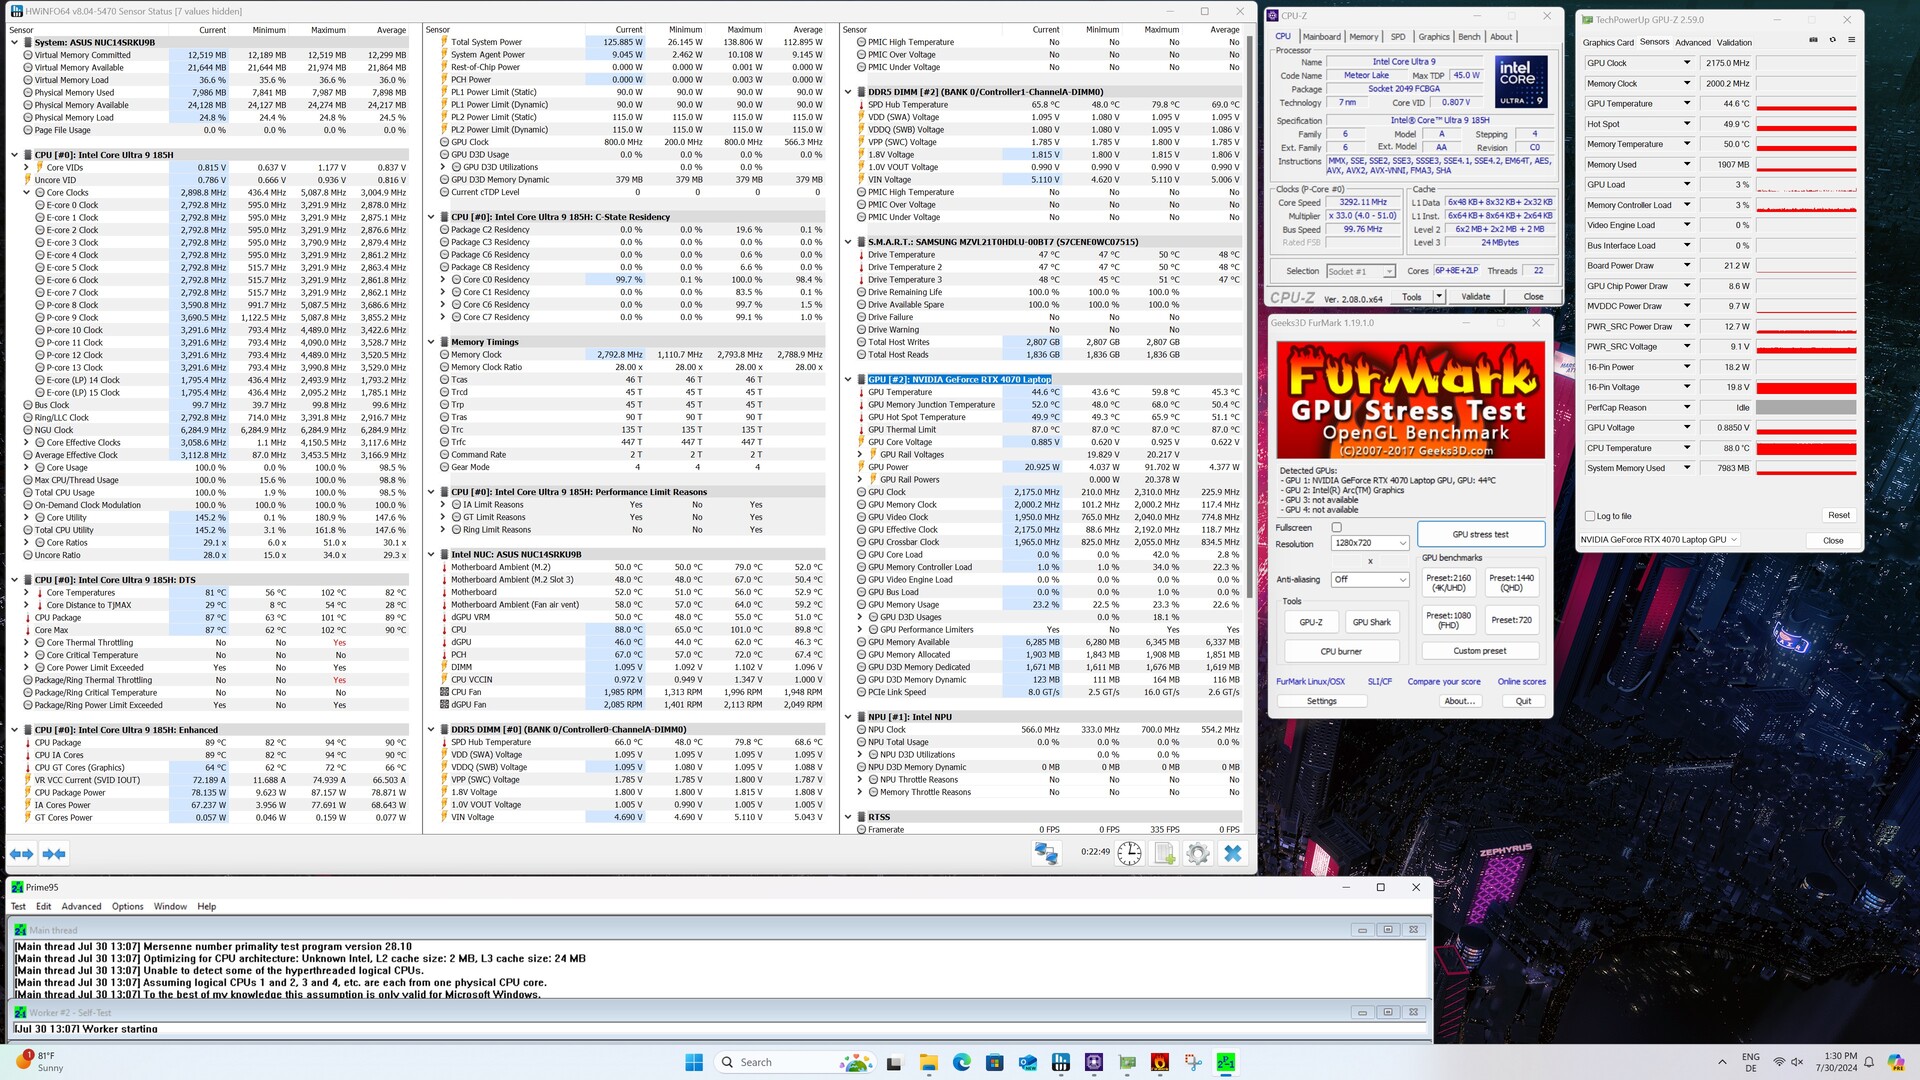Open HWiNFO remote network connection icon
Image resolution: width=1920 pixels, height=1080 pixels.
tap(1046, 853)
